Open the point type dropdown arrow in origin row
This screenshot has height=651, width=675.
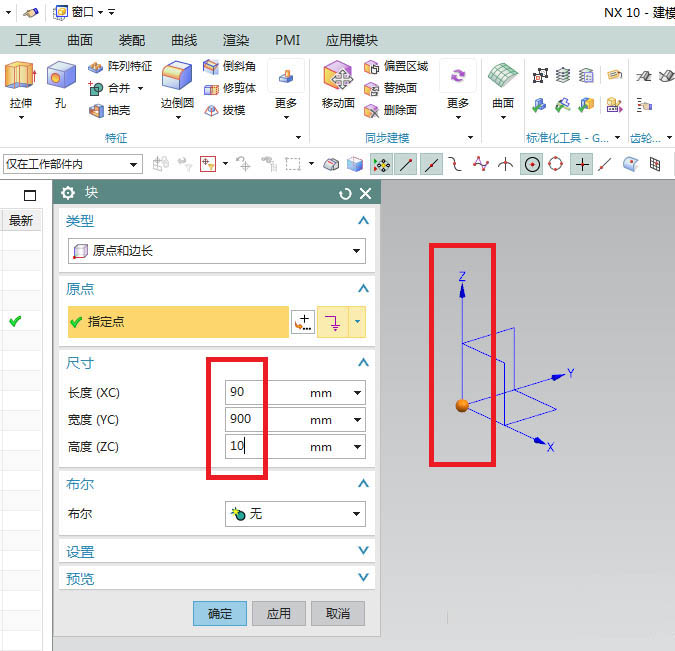(x=357, y=322)
